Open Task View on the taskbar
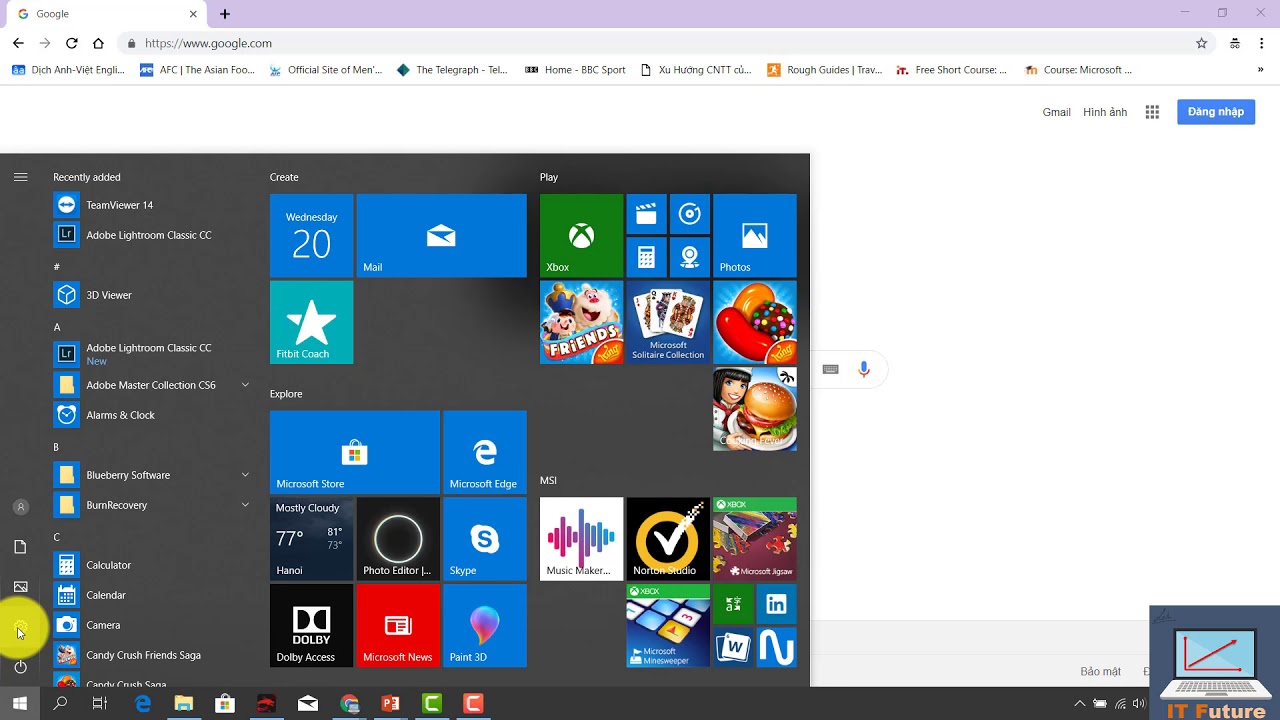 click(x=99, y=704)
